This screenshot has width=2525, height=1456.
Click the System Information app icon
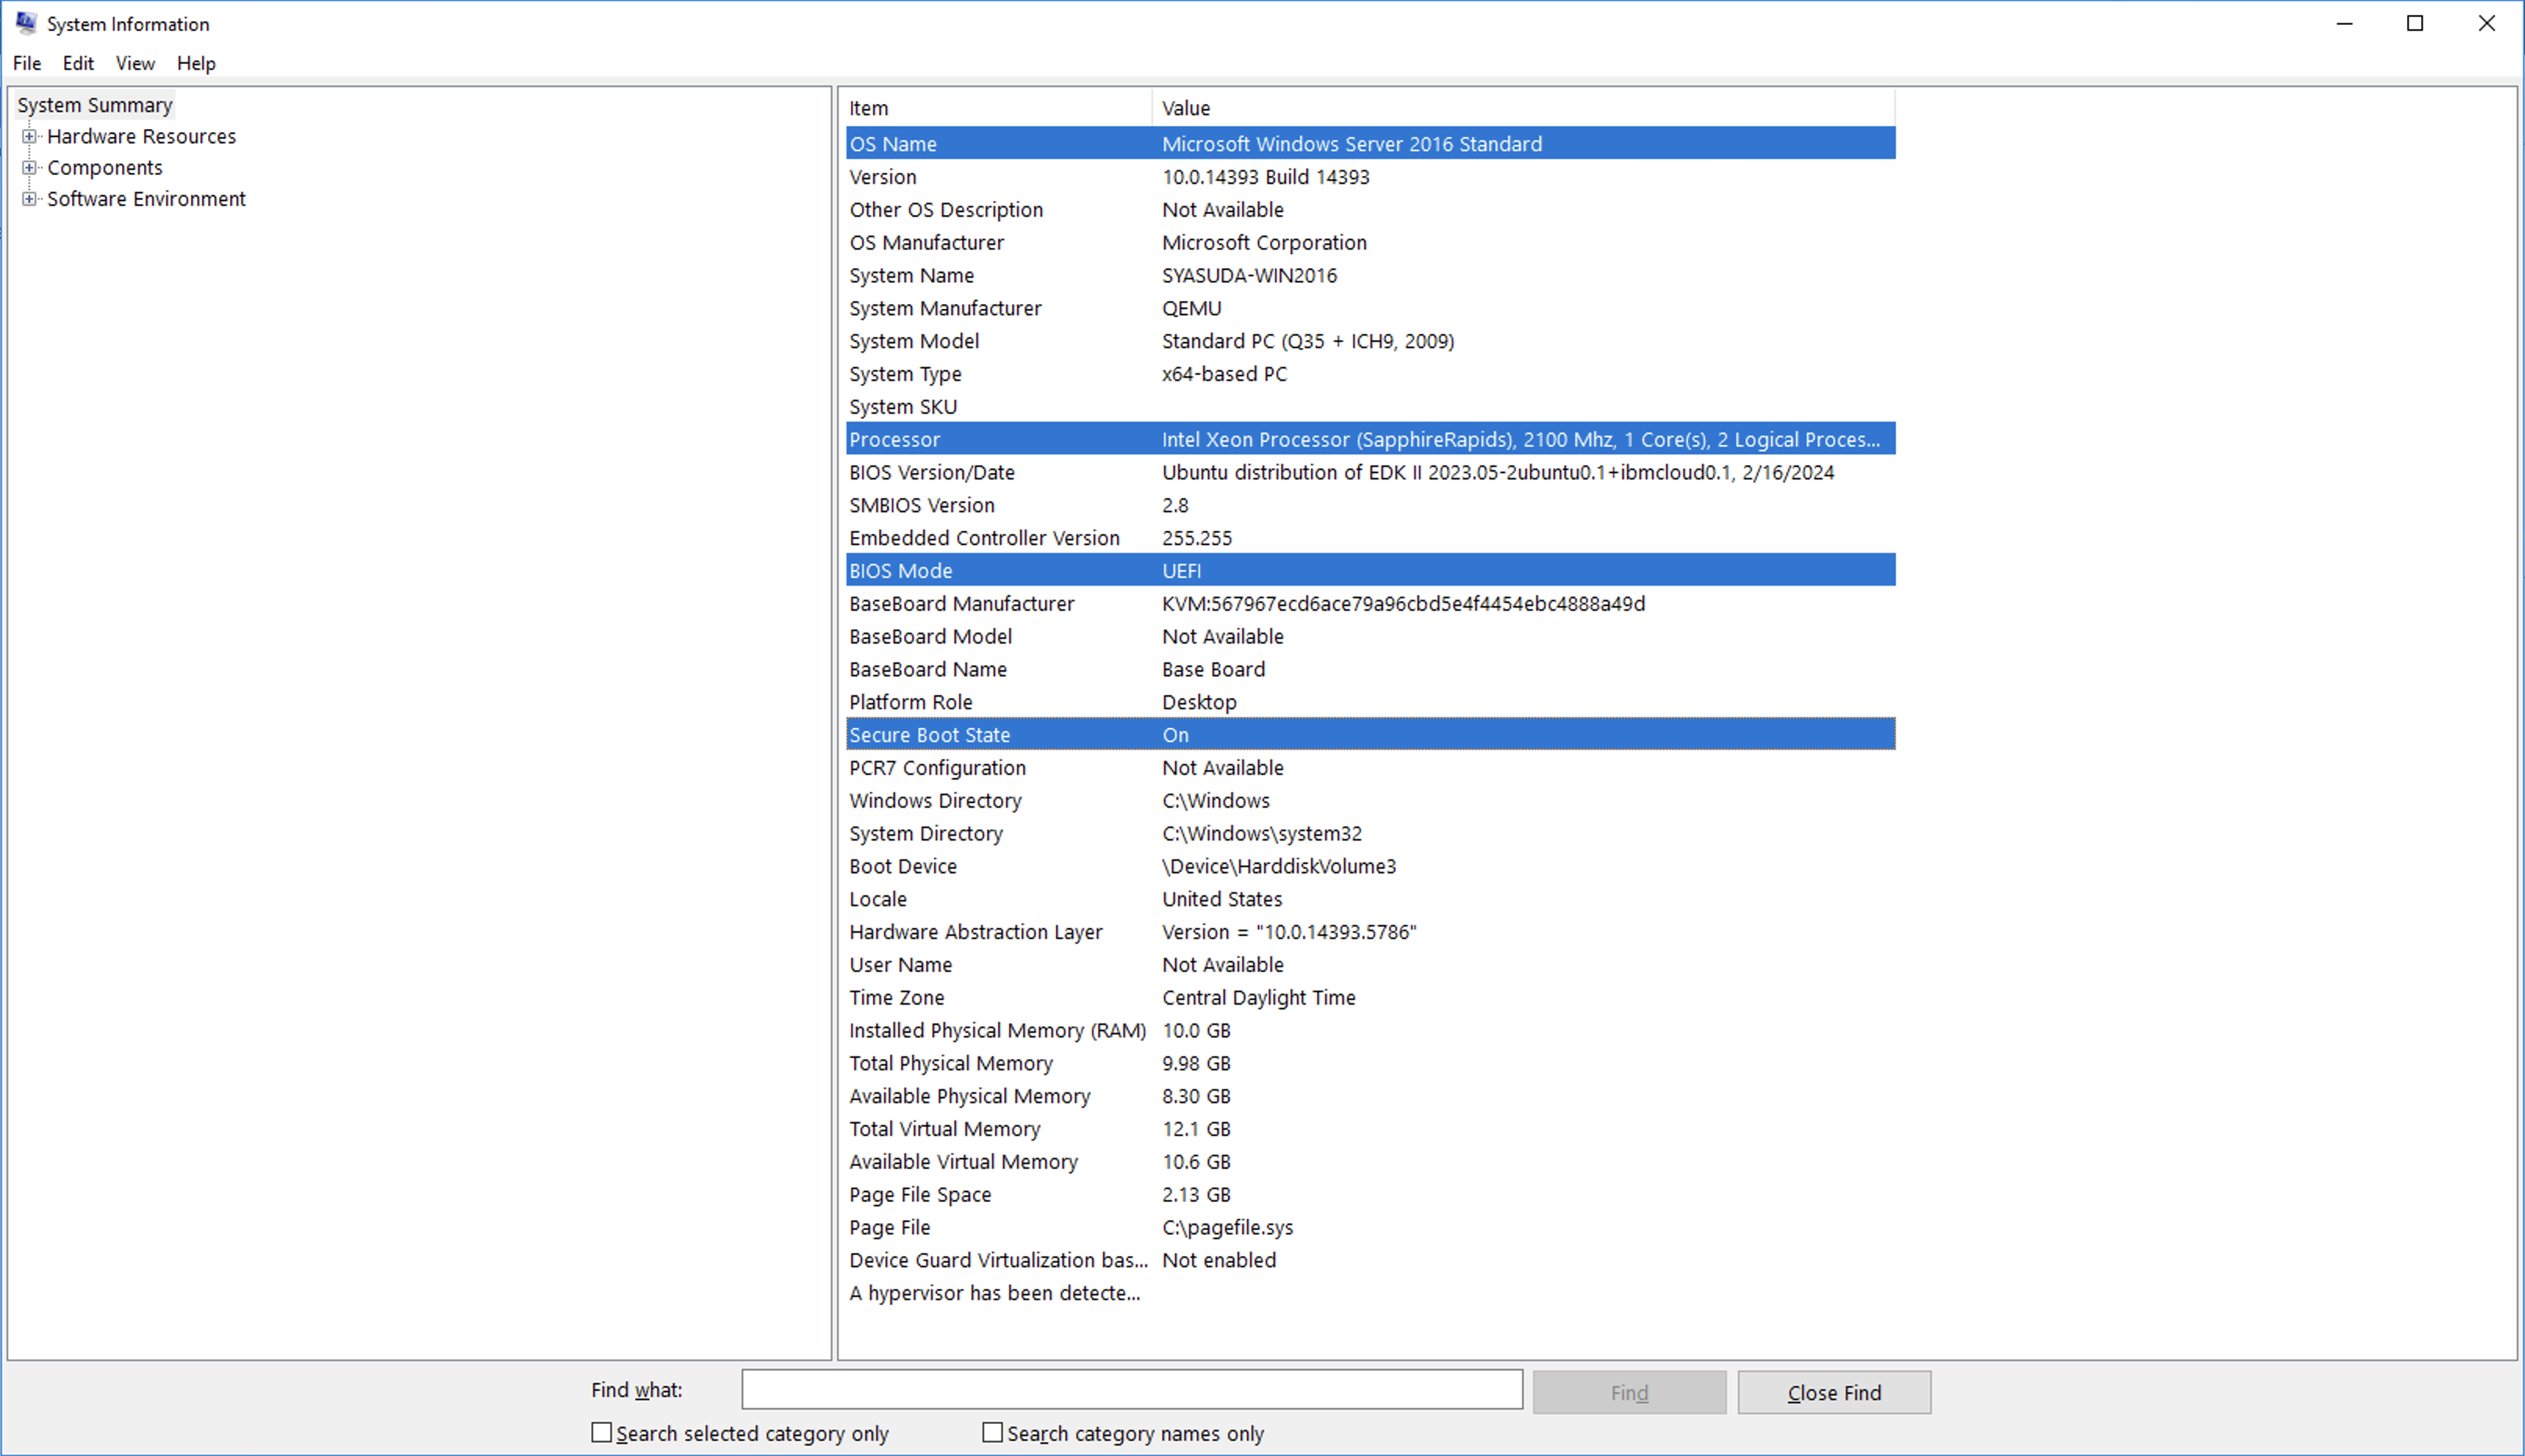[25, 23]
